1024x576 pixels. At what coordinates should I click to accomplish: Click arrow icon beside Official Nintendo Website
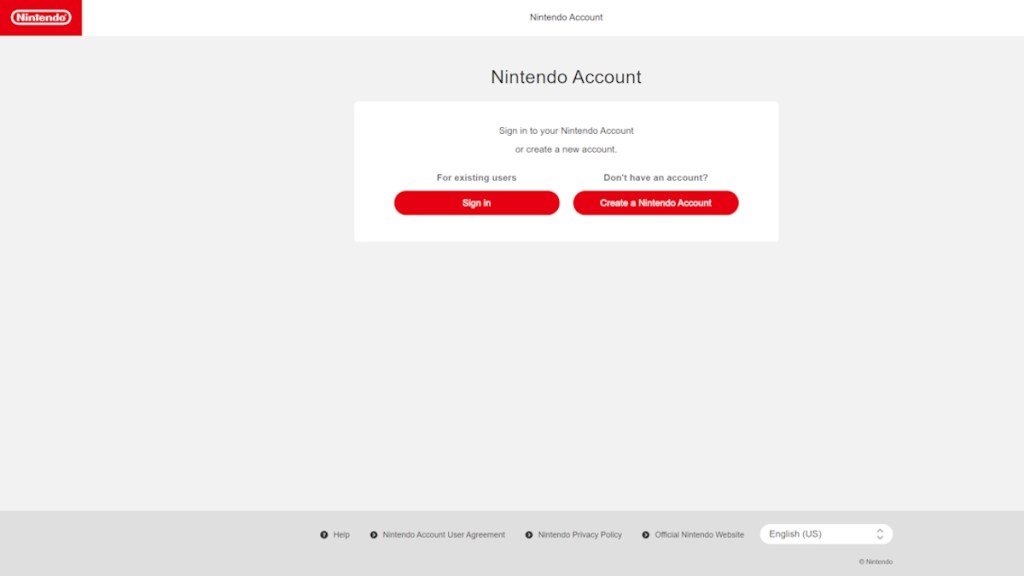pos(646,535)
